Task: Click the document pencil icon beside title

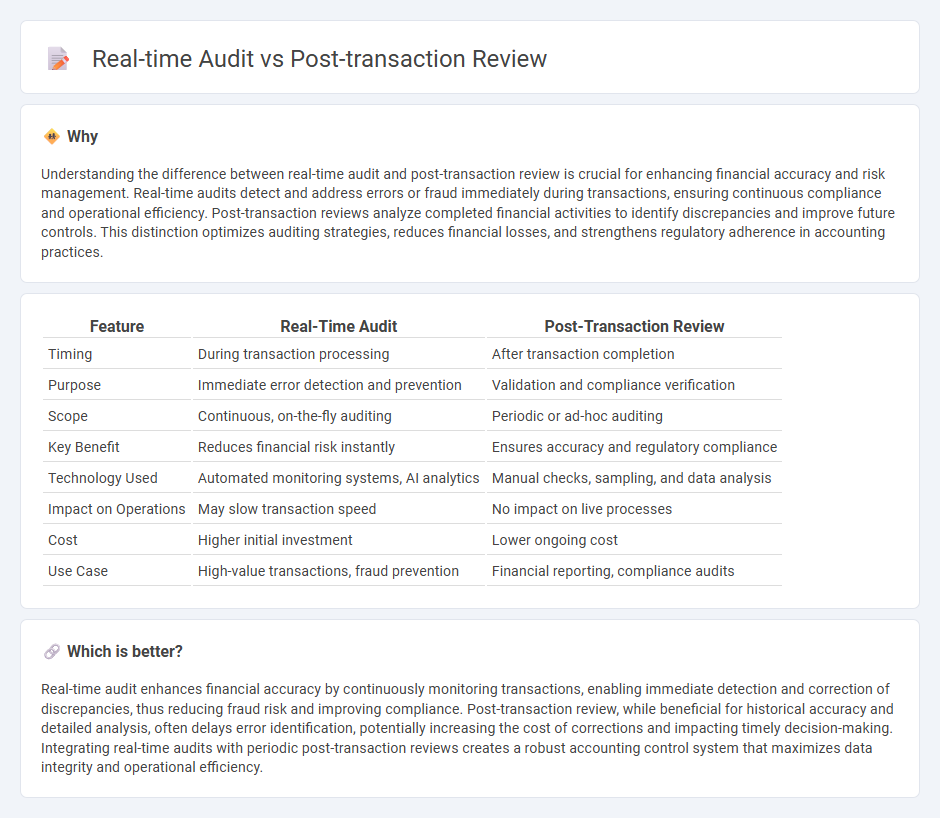Action: 58,59
